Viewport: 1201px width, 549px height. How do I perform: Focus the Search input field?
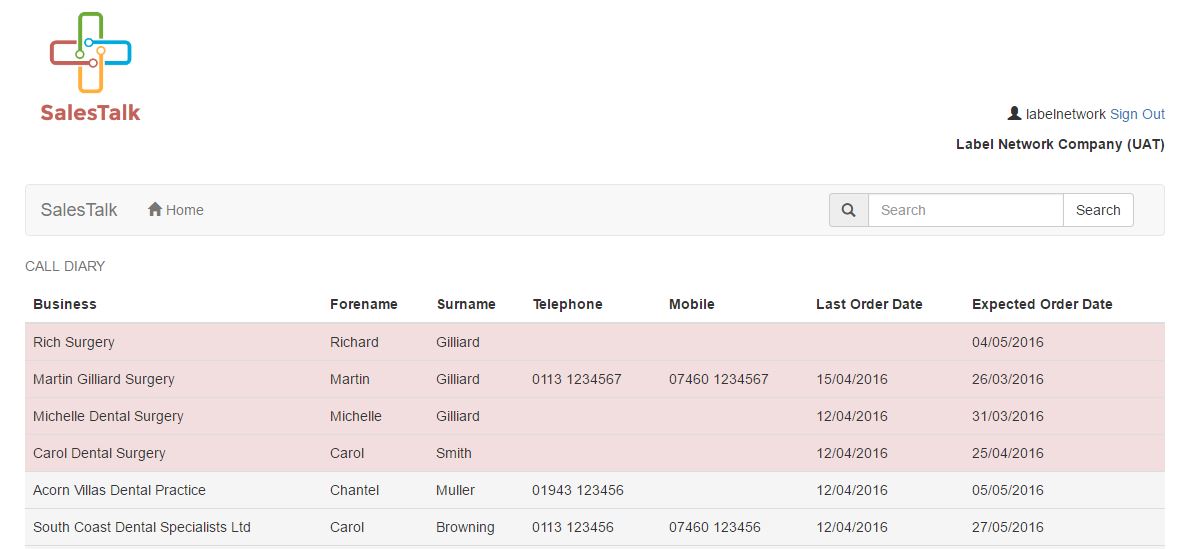(965, 210)
